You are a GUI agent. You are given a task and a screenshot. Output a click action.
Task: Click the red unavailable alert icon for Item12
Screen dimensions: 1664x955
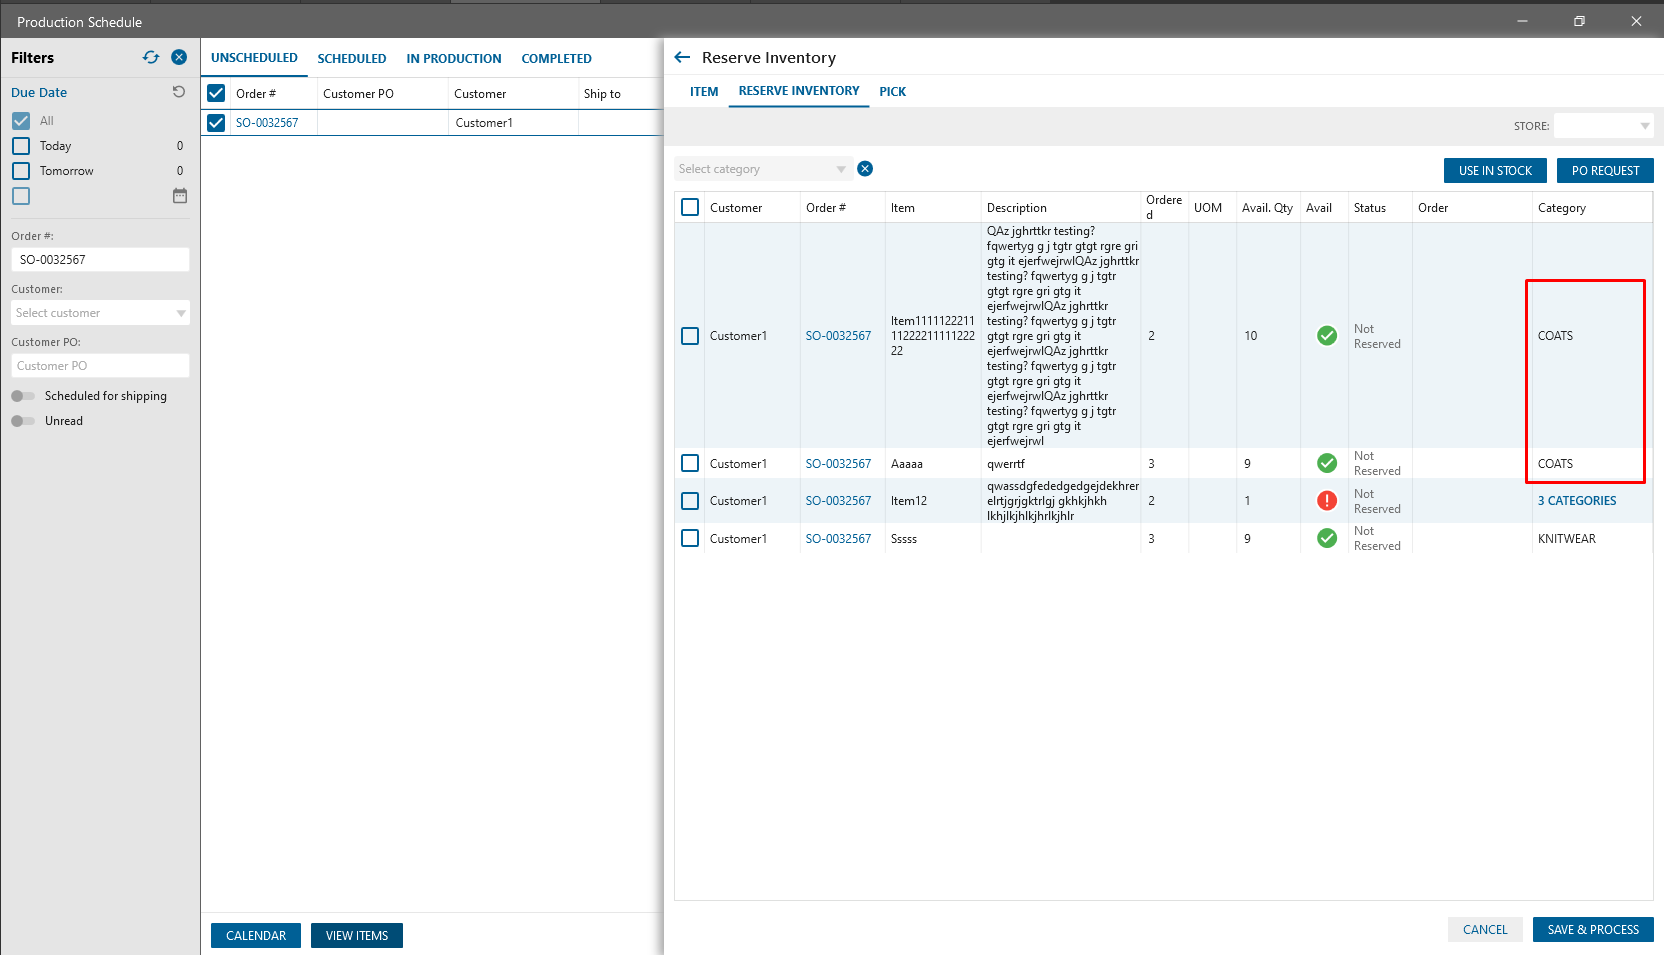(1327, 500)
